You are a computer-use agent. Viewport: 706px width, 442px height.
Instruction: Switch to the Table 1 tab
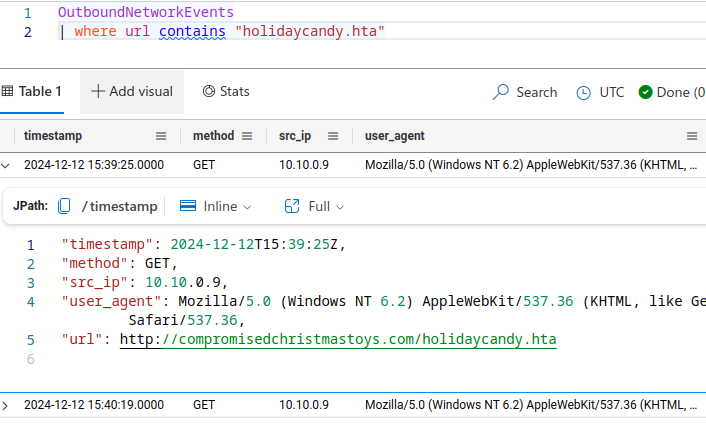pos(34,91)
